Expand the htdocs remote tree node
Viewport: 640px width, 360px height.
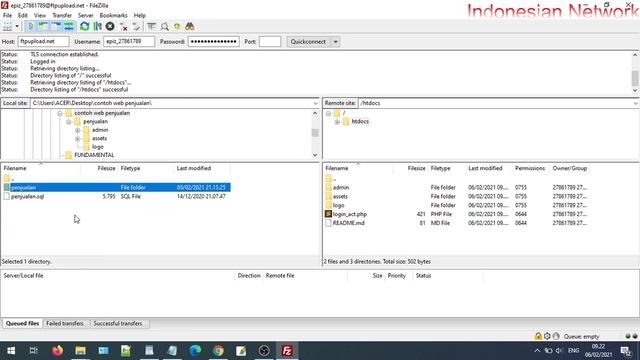(337, 122)
